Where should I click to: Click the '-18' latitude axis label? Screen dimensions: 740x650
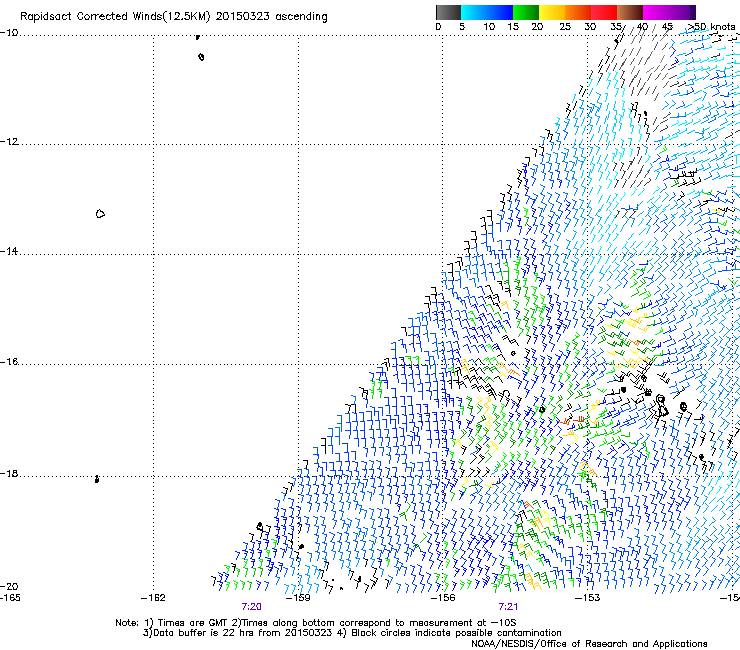9,473
